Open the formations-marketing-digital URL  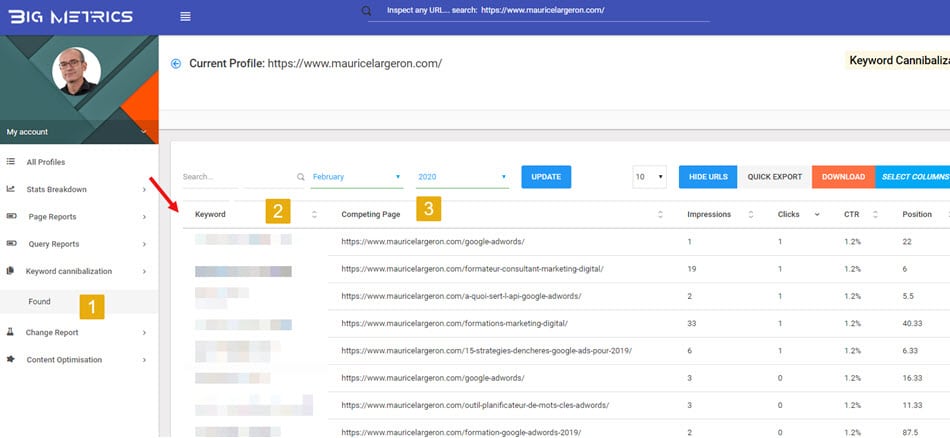click(x=454, y=324)
